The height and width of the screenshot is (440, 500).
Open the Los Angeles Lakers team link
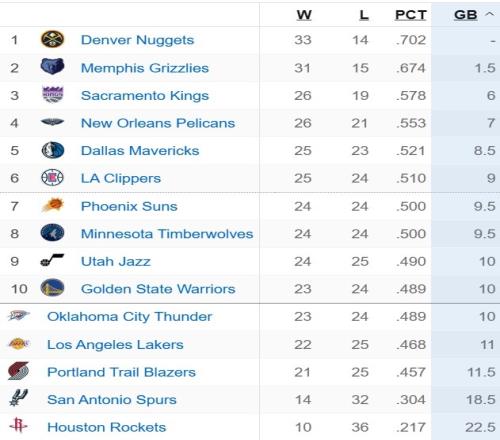pyautogui.click(x=115, y=344)
